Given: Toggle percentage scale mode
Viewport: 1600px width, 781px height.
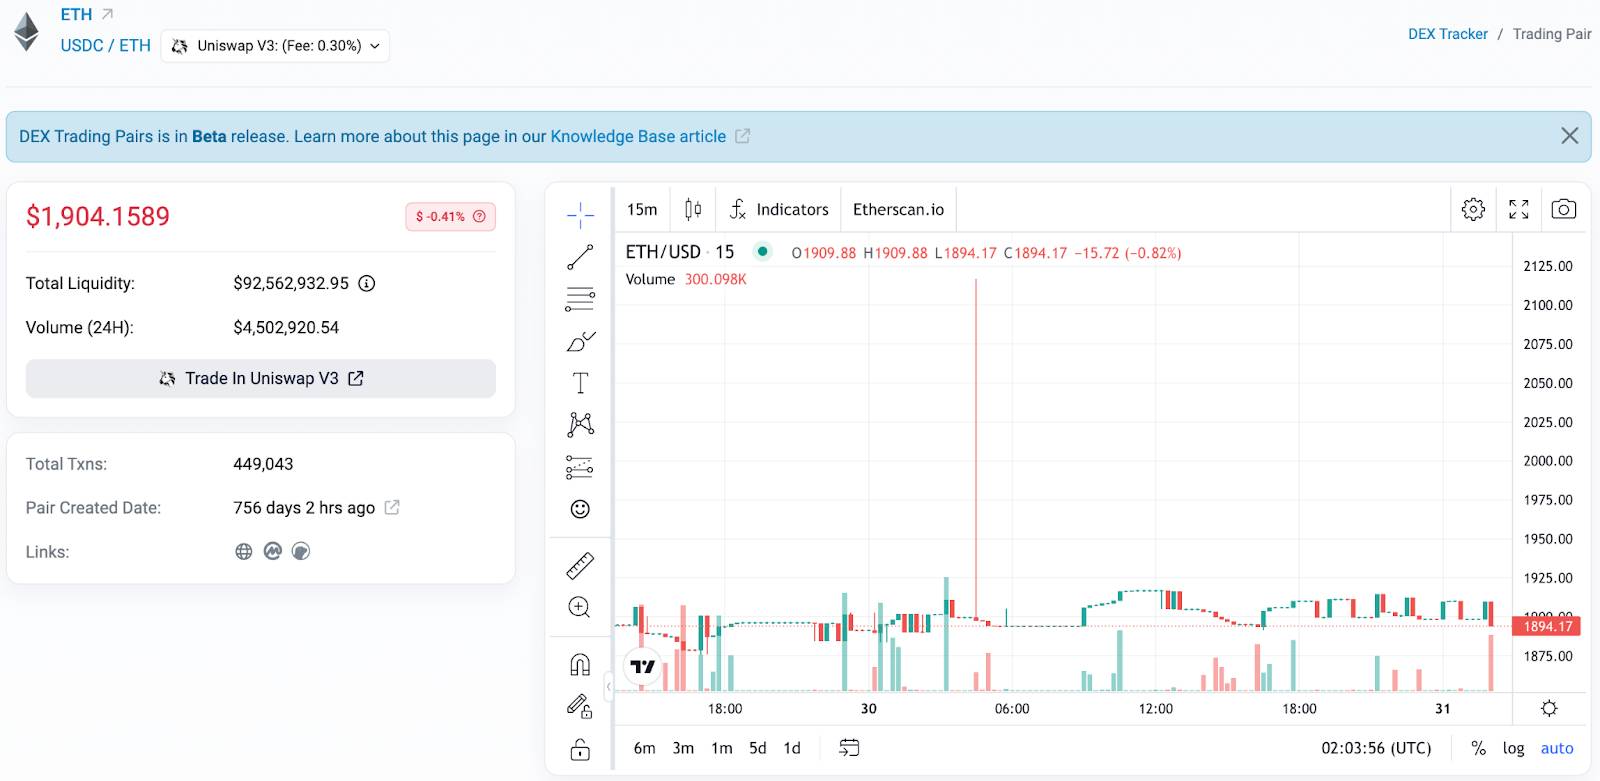Looking at the screenshot, I should coord(1478,748).
